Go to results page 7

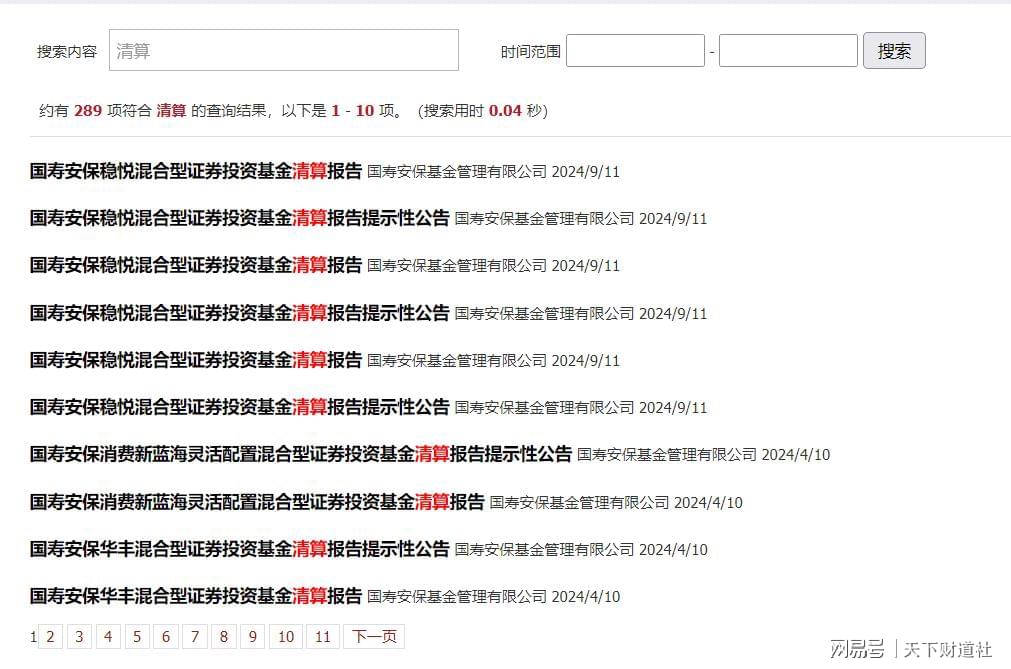pyautogui.click(x=195, y=637)
